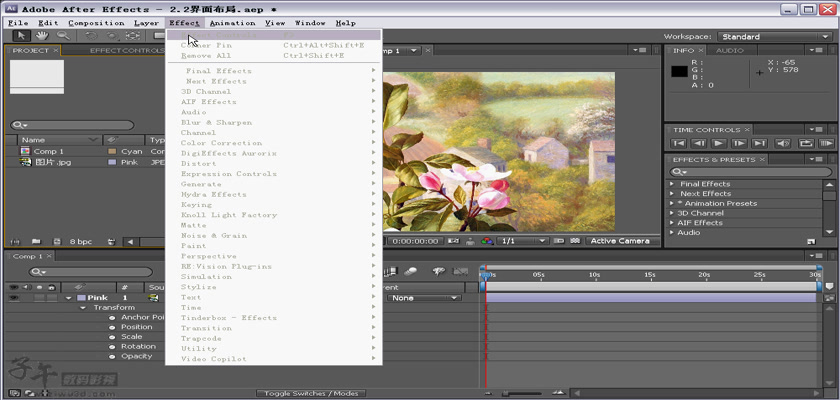Click the RAM Preview button in Time Controls

(x=827, y=144)
